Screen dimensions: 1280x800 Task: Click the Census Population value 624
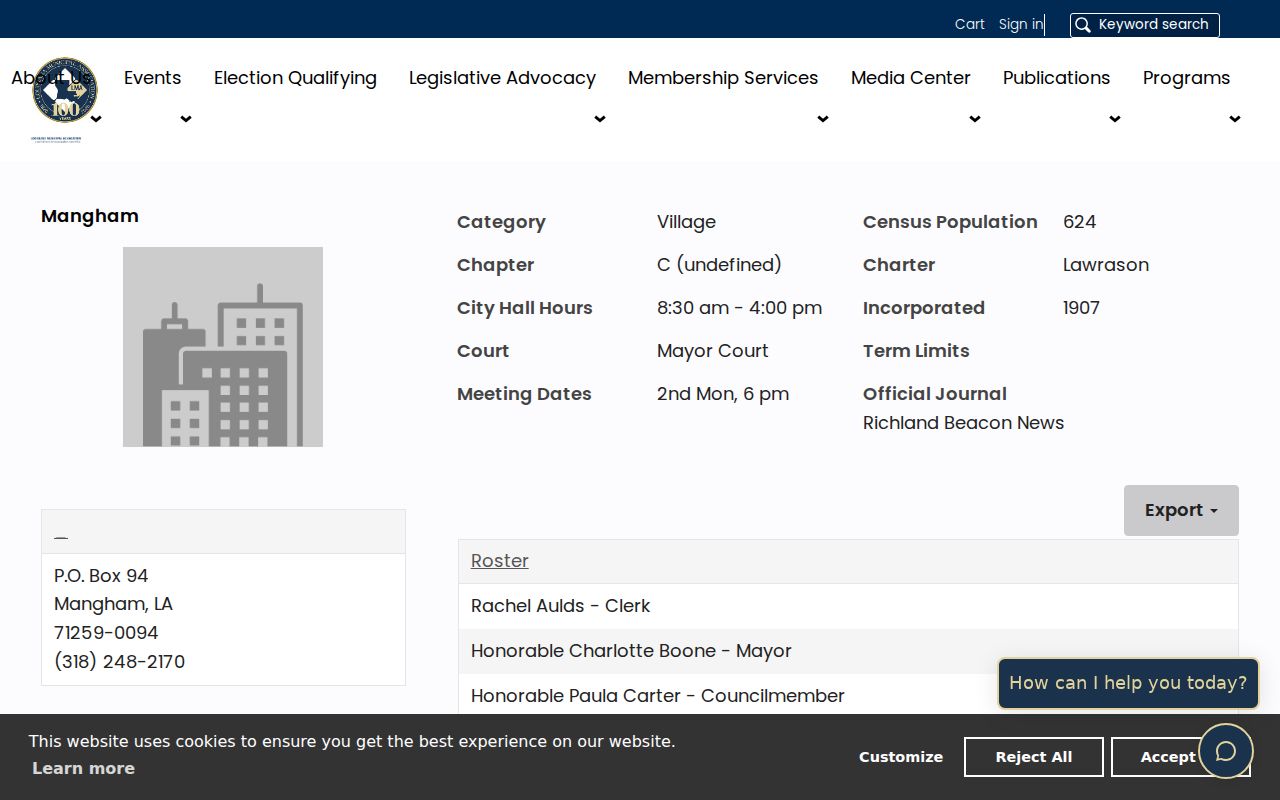click(1080, 222)
